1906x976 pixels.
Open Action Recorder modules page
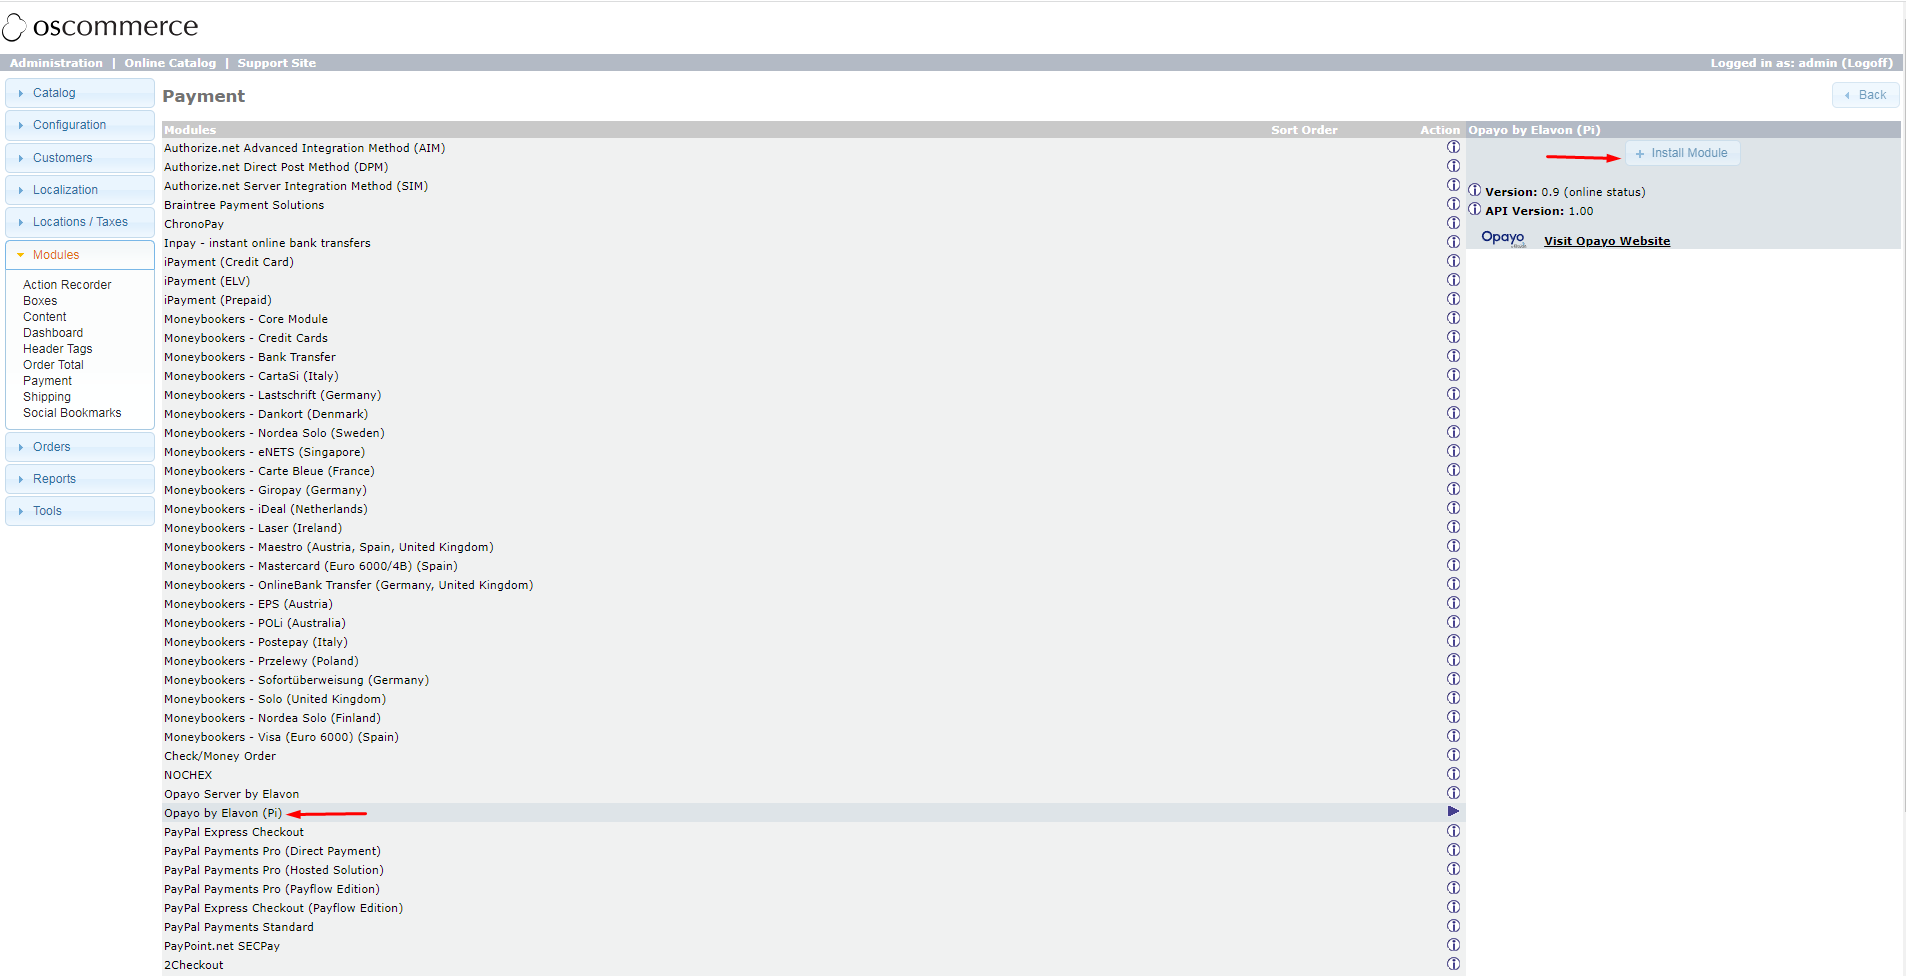click(x=67, y=285)
